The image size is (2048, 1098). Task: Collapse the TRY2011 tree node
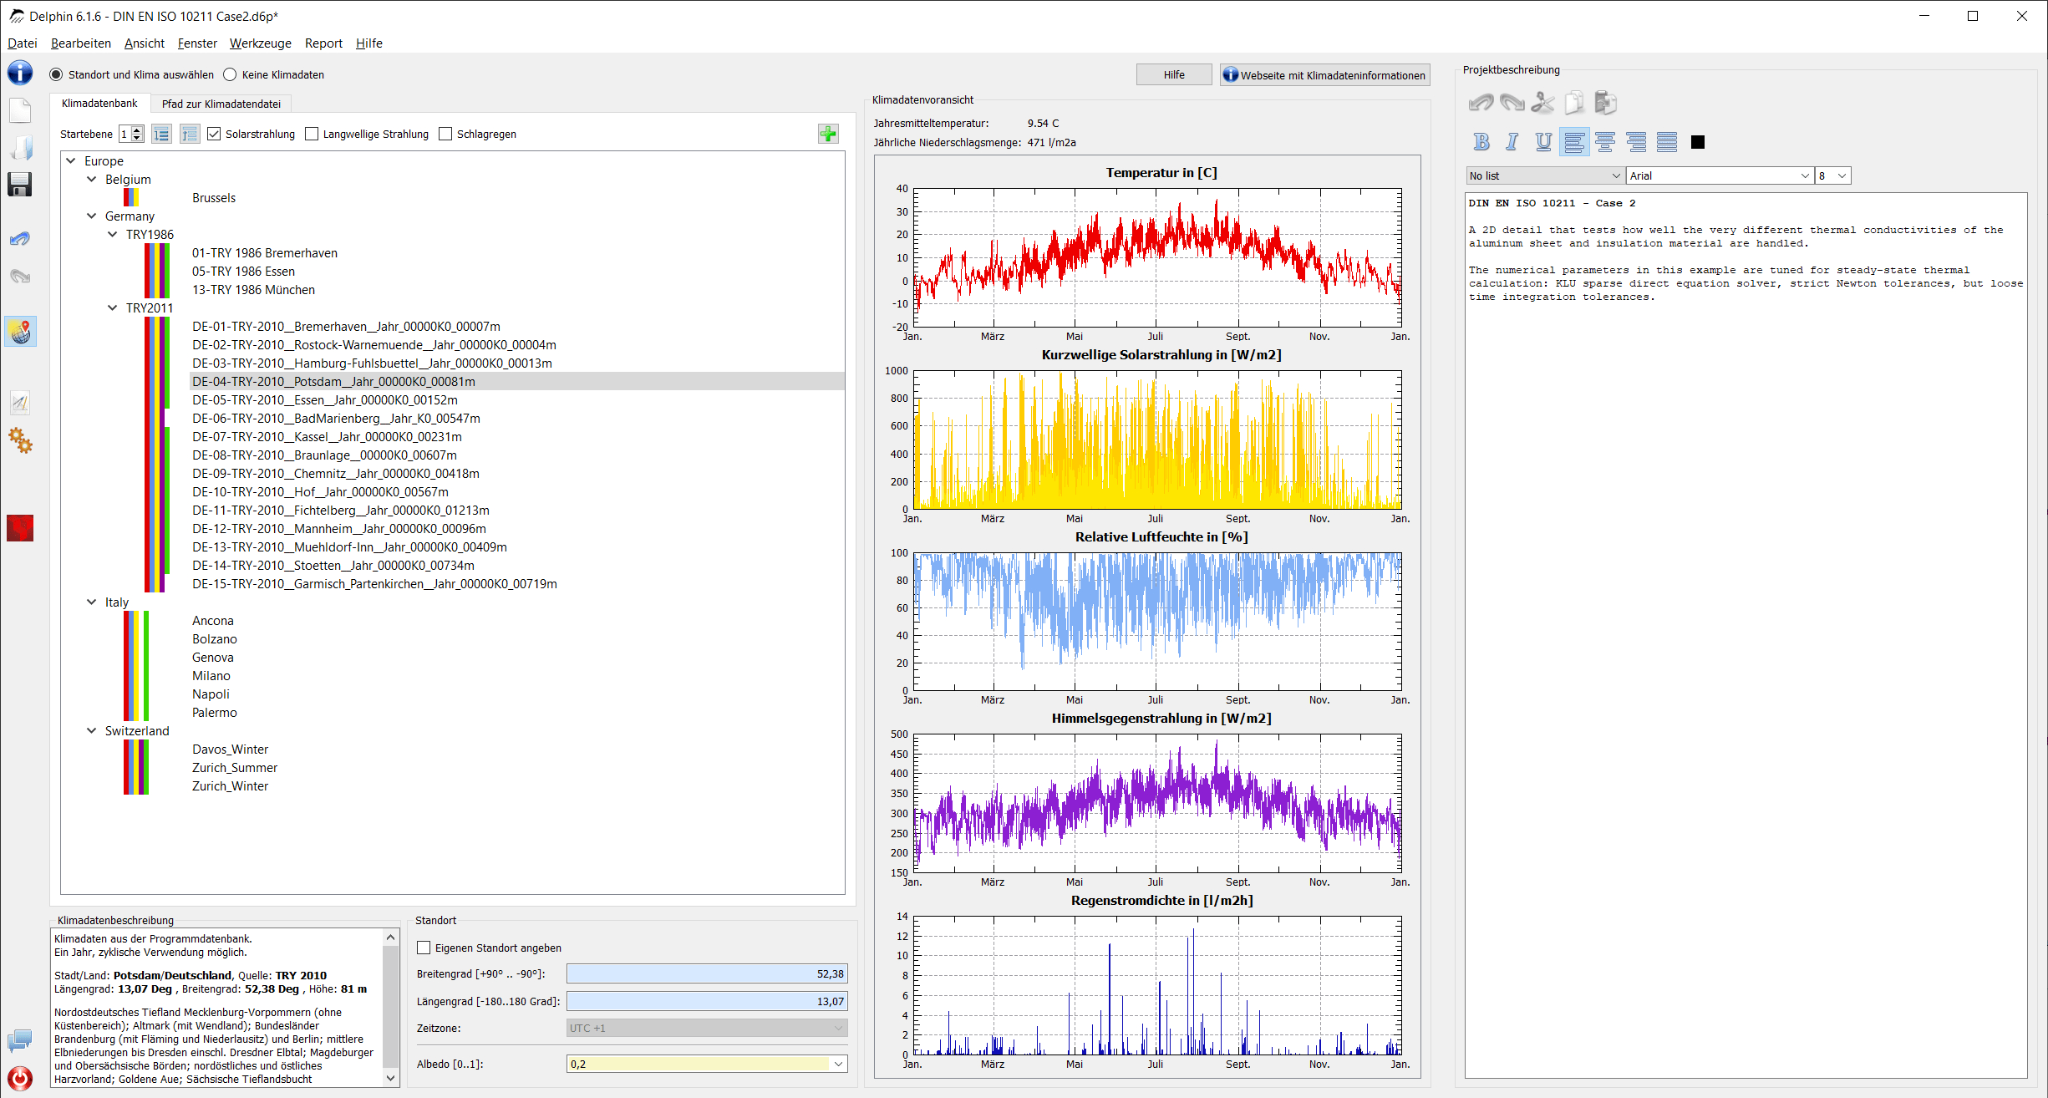point(112,308)
